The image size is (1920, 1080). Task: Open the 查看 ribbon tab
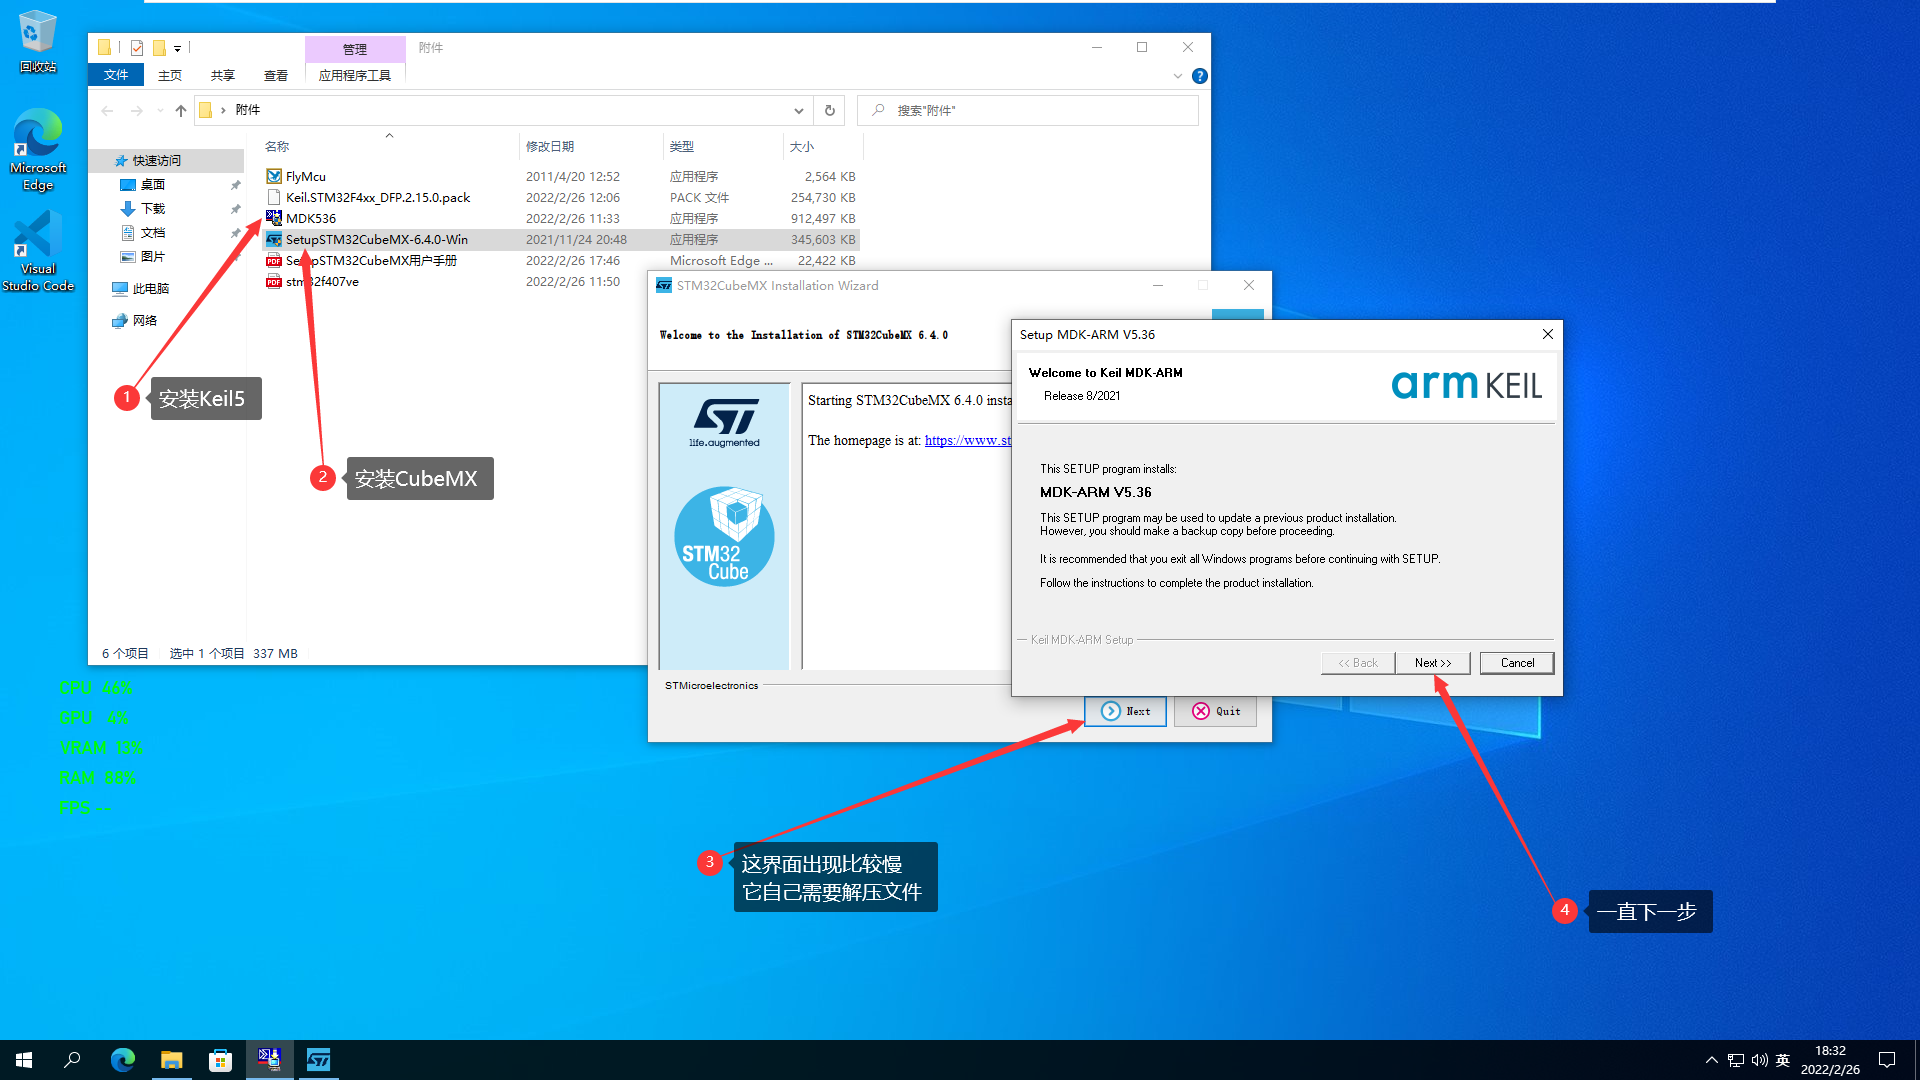tap(275, 76)
